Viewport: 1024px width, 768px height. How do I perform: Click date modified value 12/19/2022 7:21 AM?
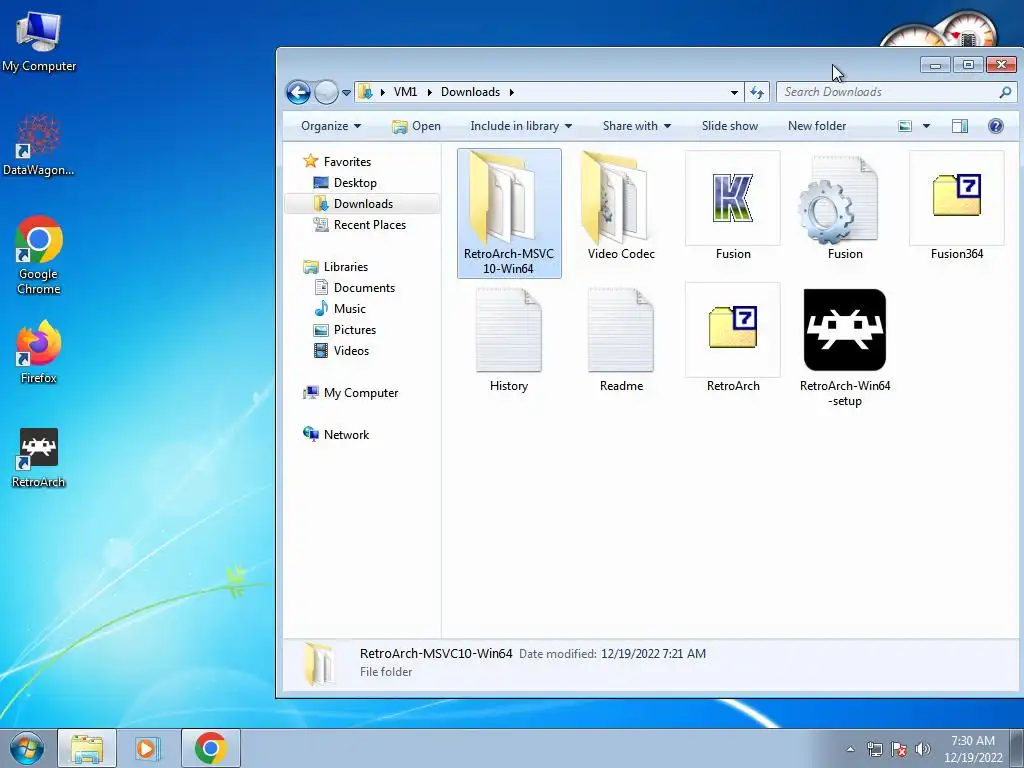[653, 654]
